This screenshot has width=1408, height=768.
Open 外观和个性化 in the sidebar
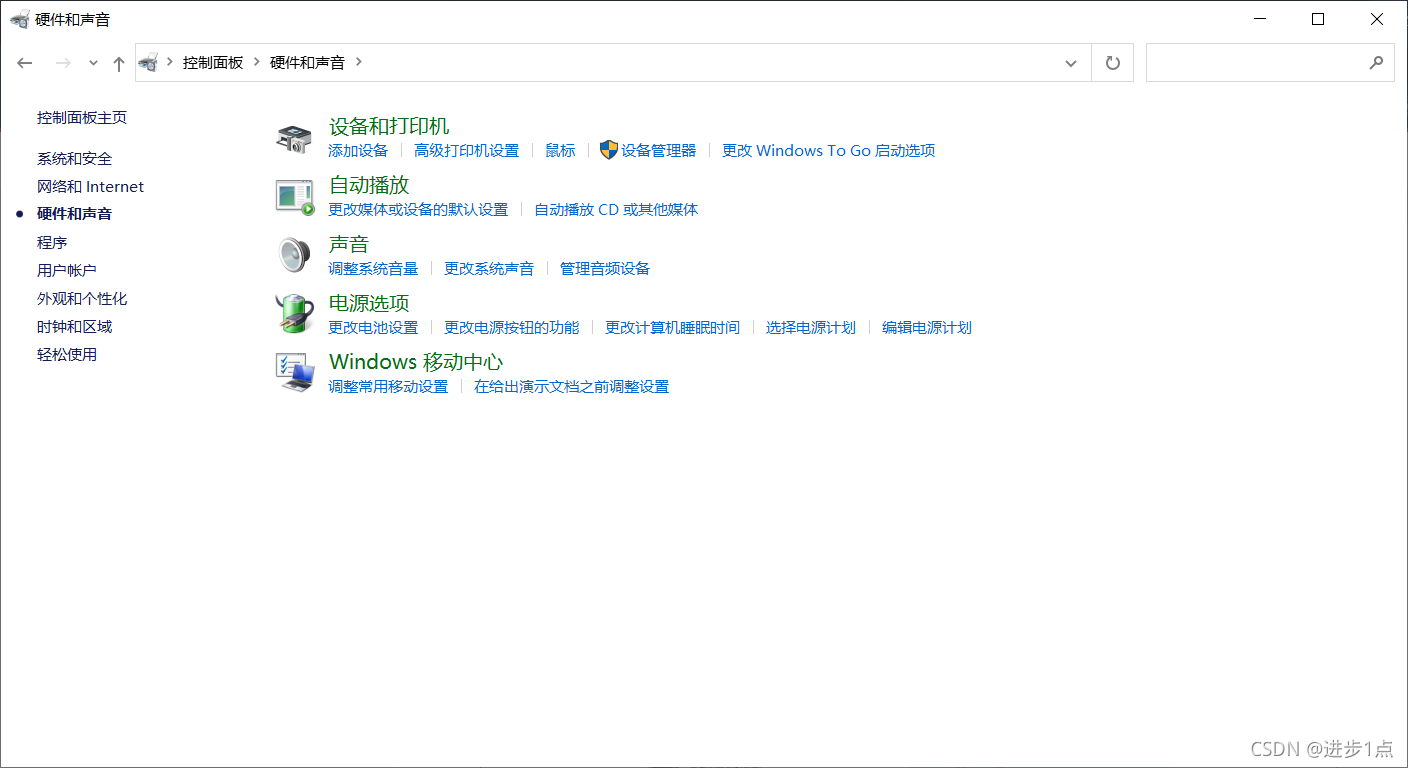82,298
